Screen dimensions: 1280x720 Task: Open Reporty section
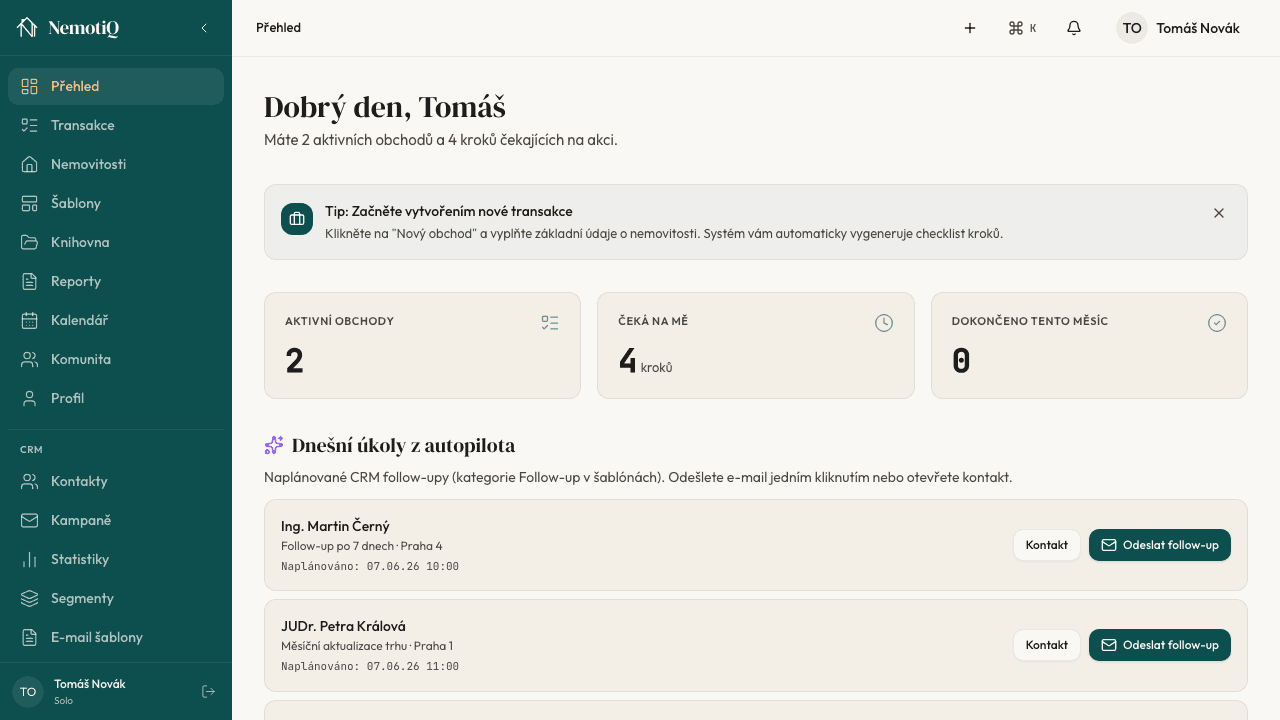(116, 281)
